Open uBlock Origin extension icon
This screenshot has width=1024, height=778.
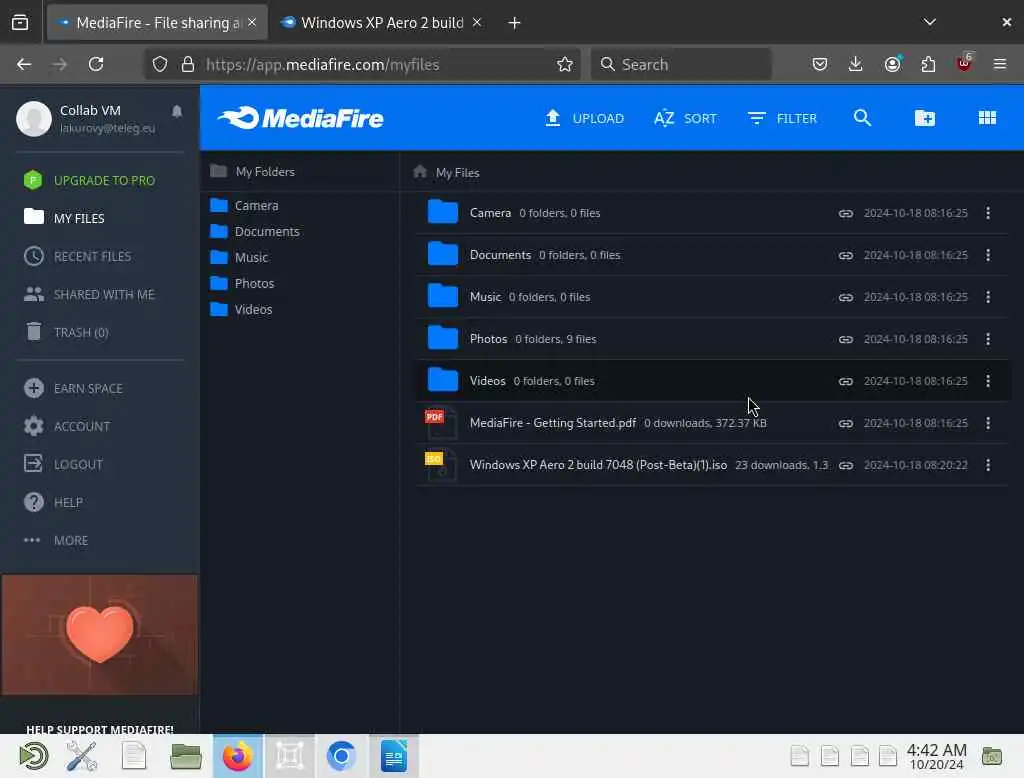tap(964, 63)
